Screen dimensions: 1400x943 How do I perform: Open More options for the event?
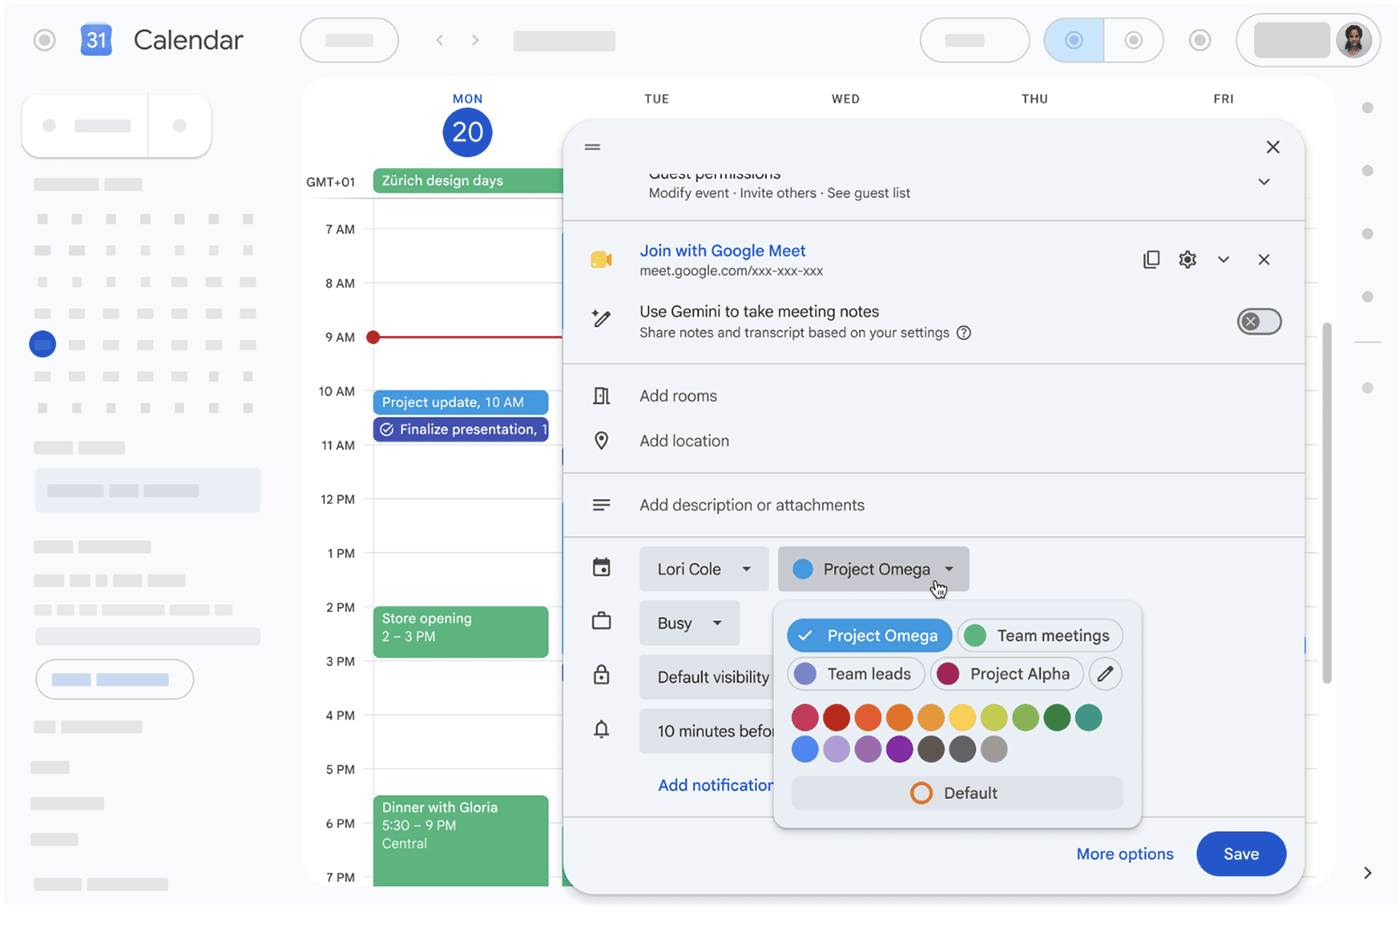tap(1125, 854)
